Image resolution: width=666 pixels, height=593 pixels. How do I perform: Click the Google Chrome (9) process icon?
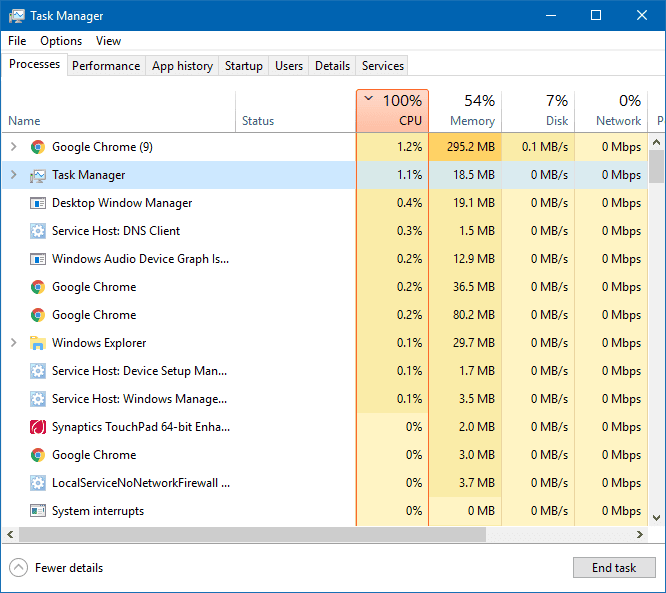38,147
